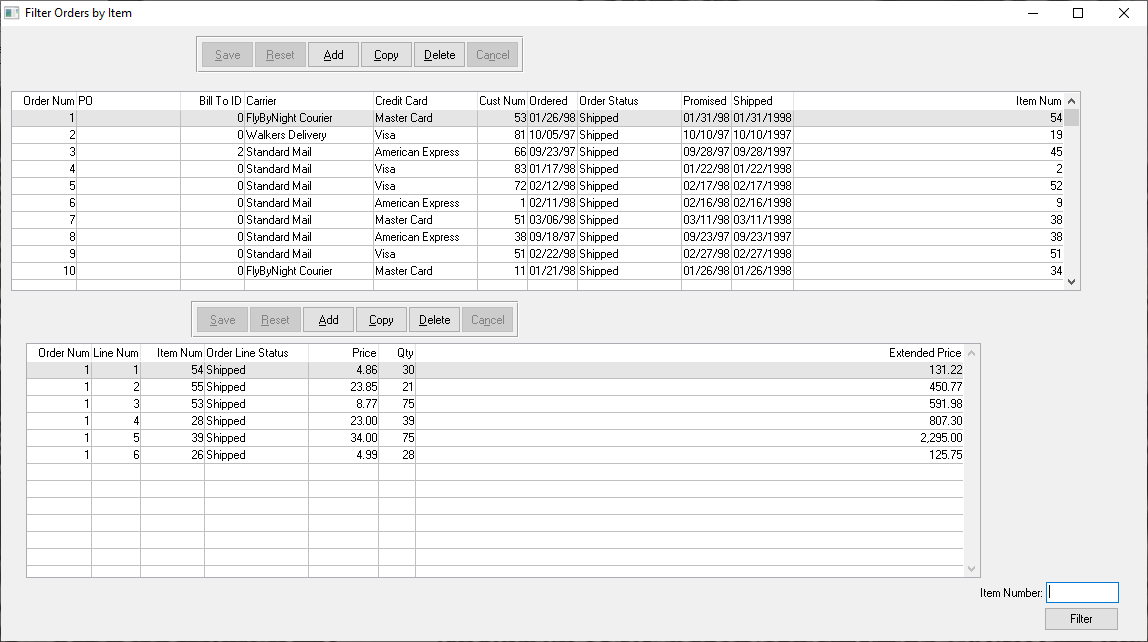1148x642 pixels.
Task: Click extended price 450.77 cell
Action: click(689, 387)
